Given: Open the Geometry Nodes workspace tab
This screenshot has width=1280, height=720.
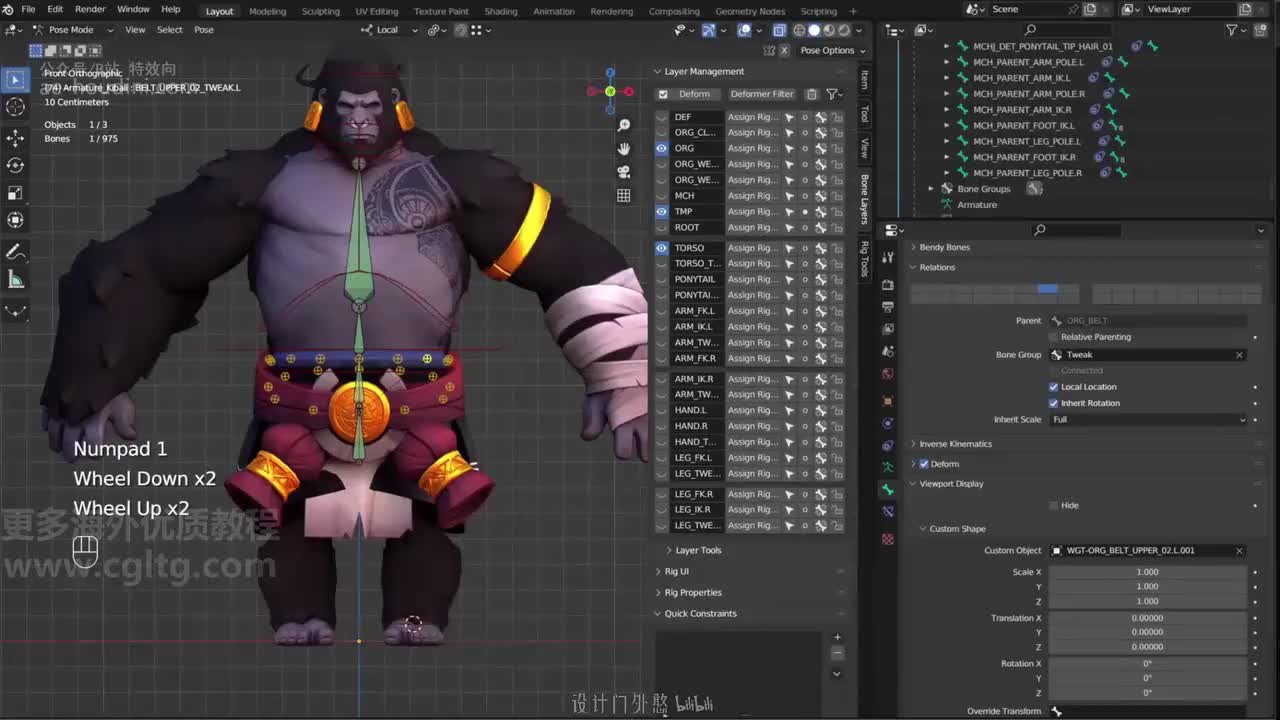Looking at the screenshot, I should (750, 11).
